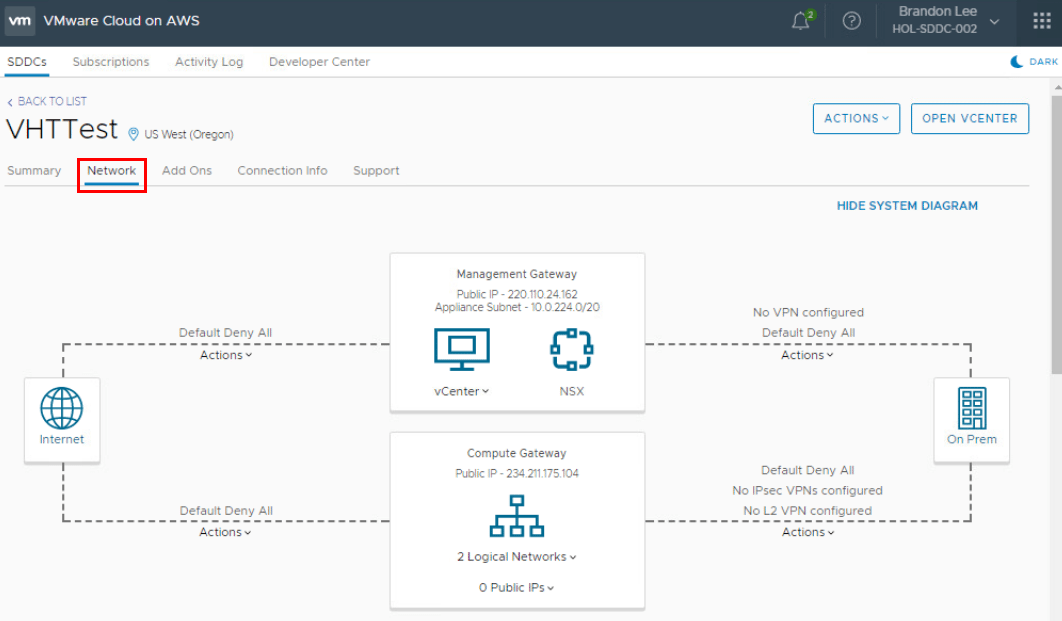Image resolution: width=1062 pixels, height=621 pixels.
Task: Toggle the Dark theme switch
Action: 1034,62
